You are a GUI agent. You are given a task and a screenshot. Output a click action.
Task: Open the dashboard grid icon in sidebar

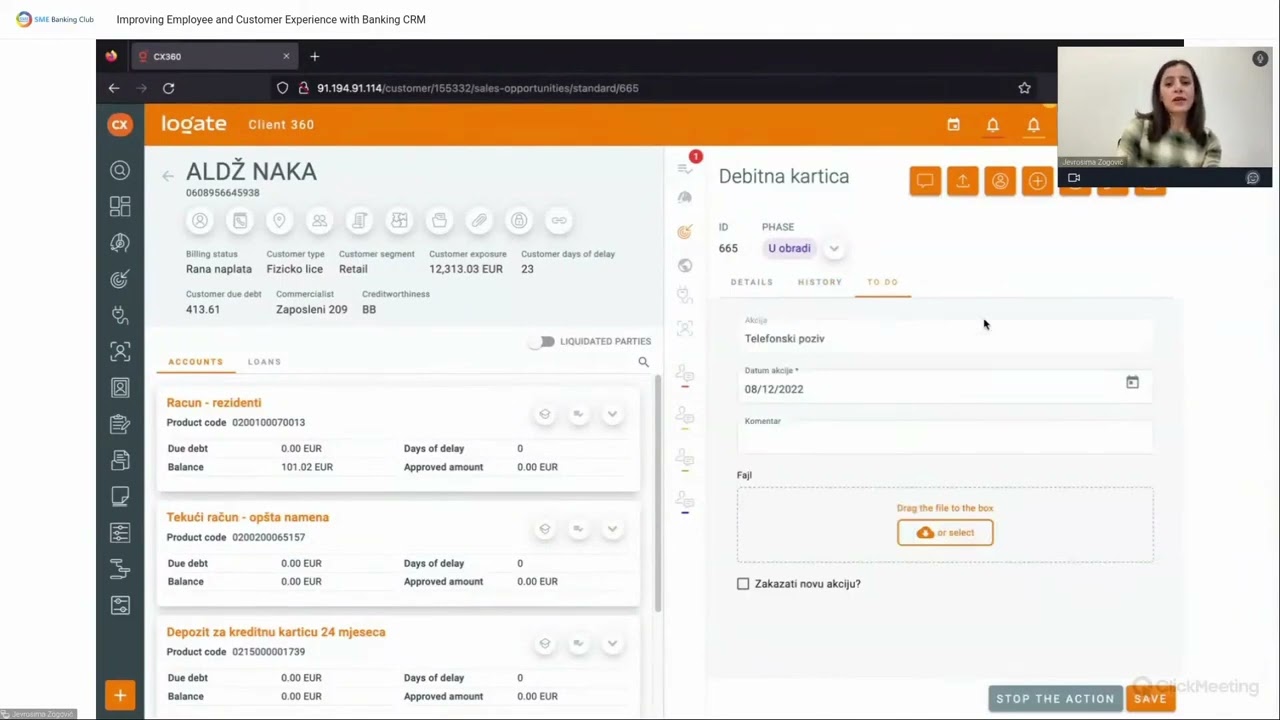[x=120, y=206]
